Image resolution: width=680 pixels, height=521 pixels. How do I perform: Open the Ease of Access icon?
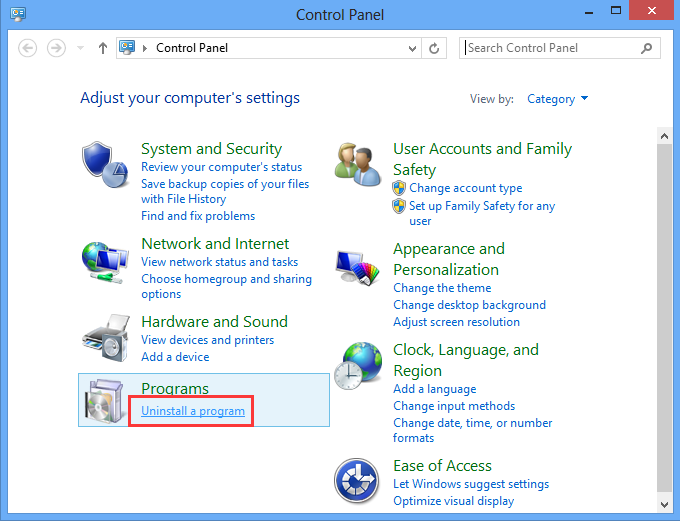(x=360, y=483)
